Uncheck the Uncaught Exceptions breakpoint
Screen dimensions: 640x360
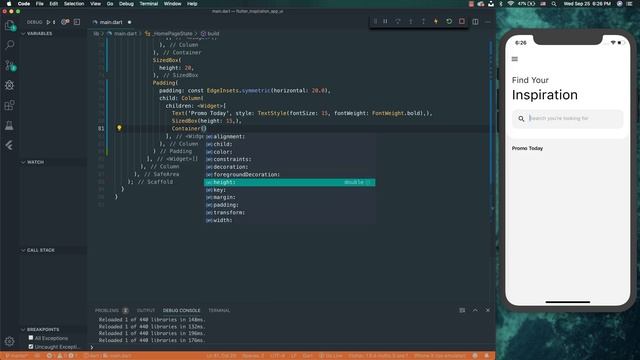tap(31, 347)
